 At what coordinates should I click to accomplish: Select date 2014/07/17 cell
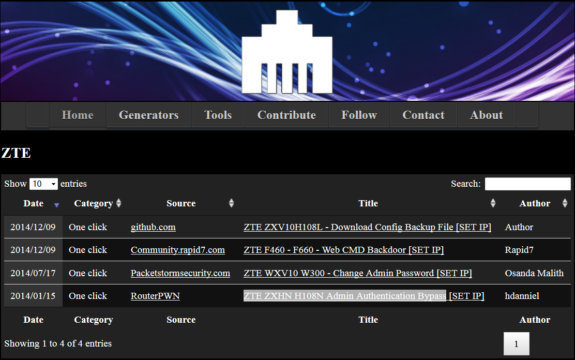tap(33, 273)
